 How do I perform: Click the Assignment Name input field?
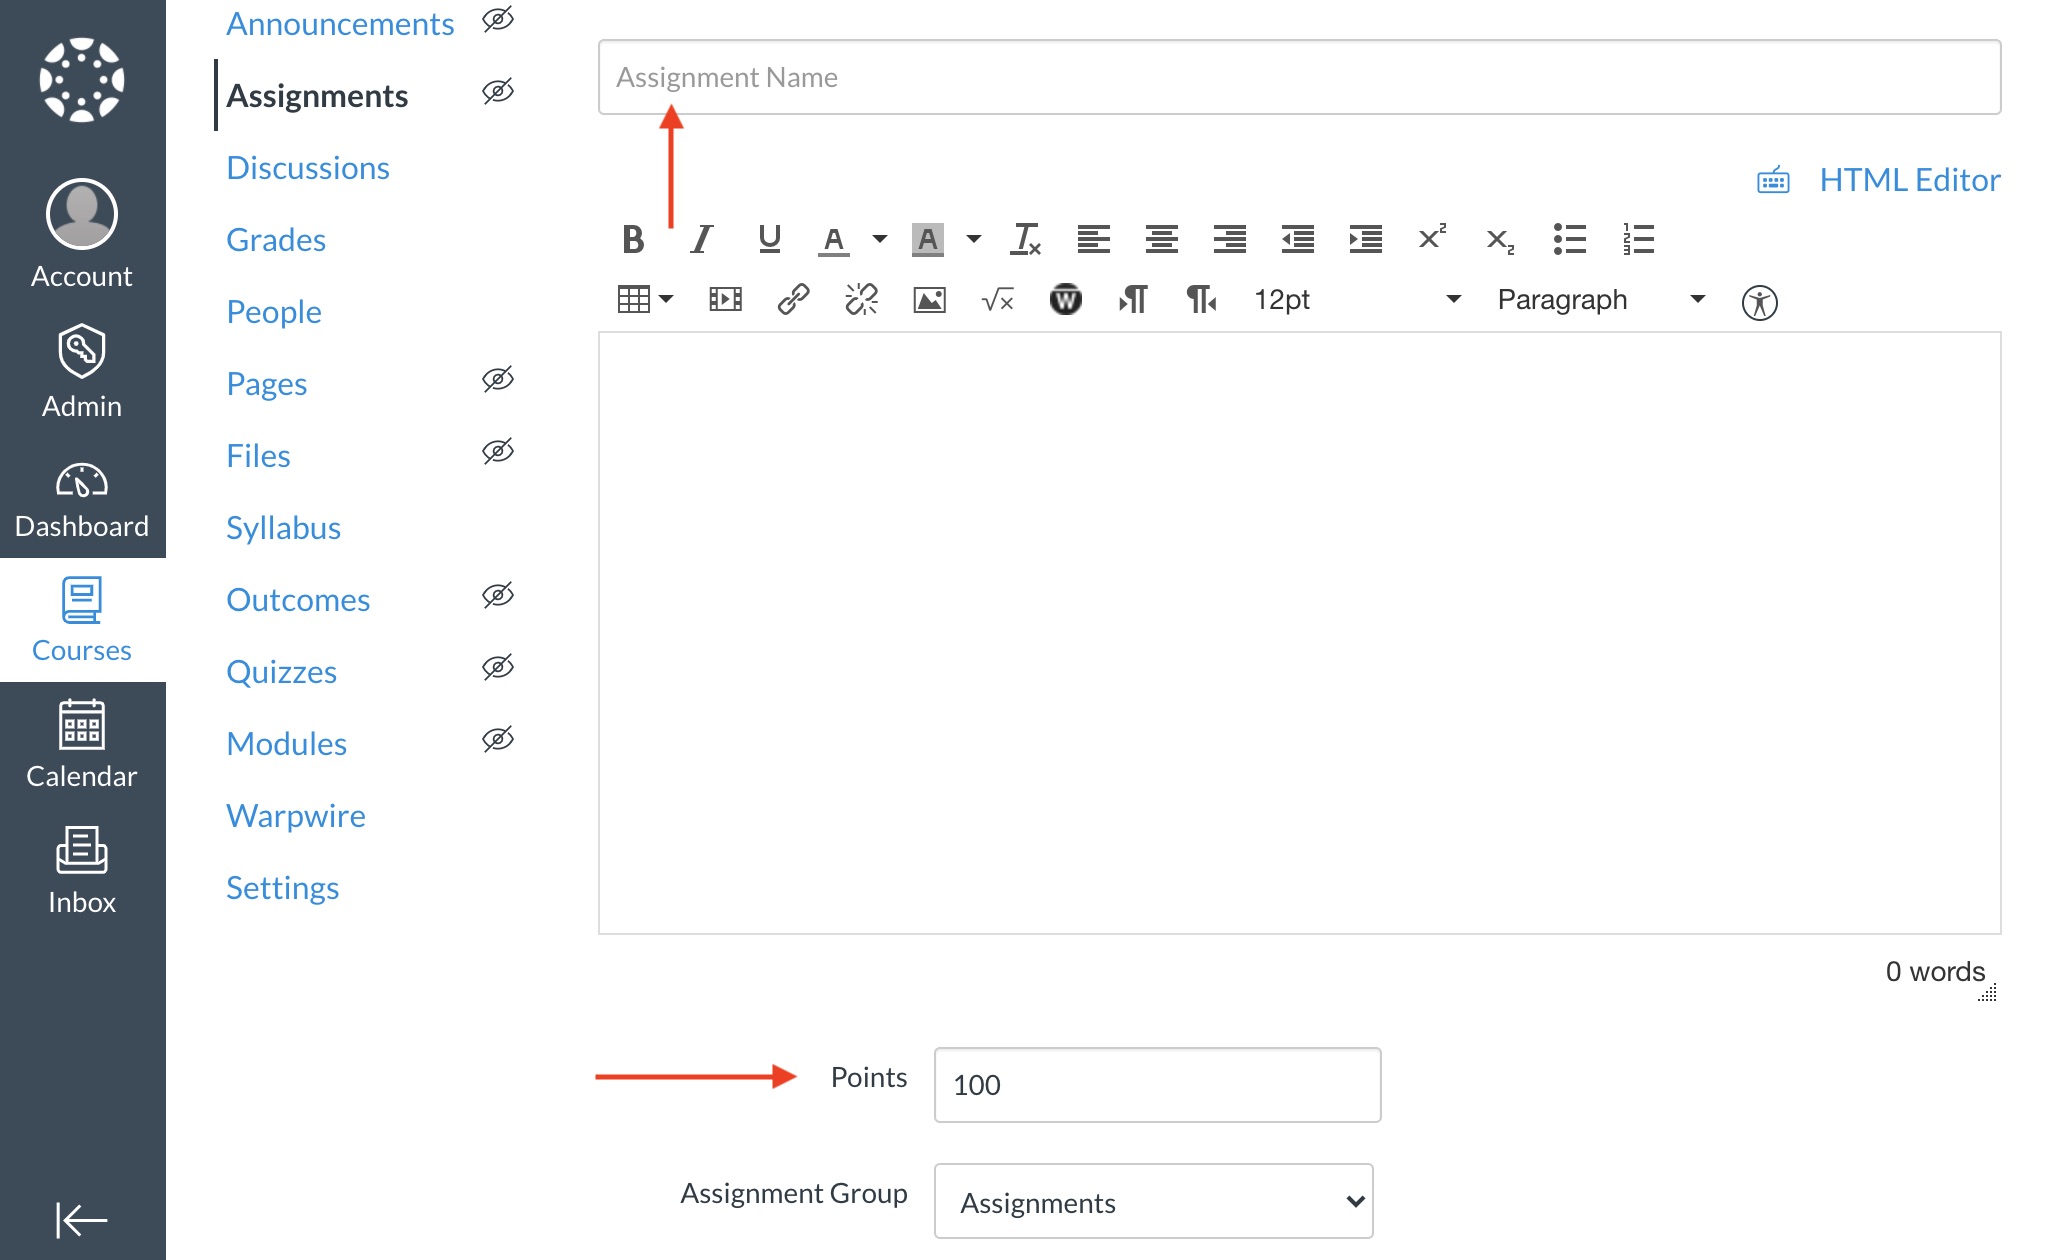pos(1299,78)
